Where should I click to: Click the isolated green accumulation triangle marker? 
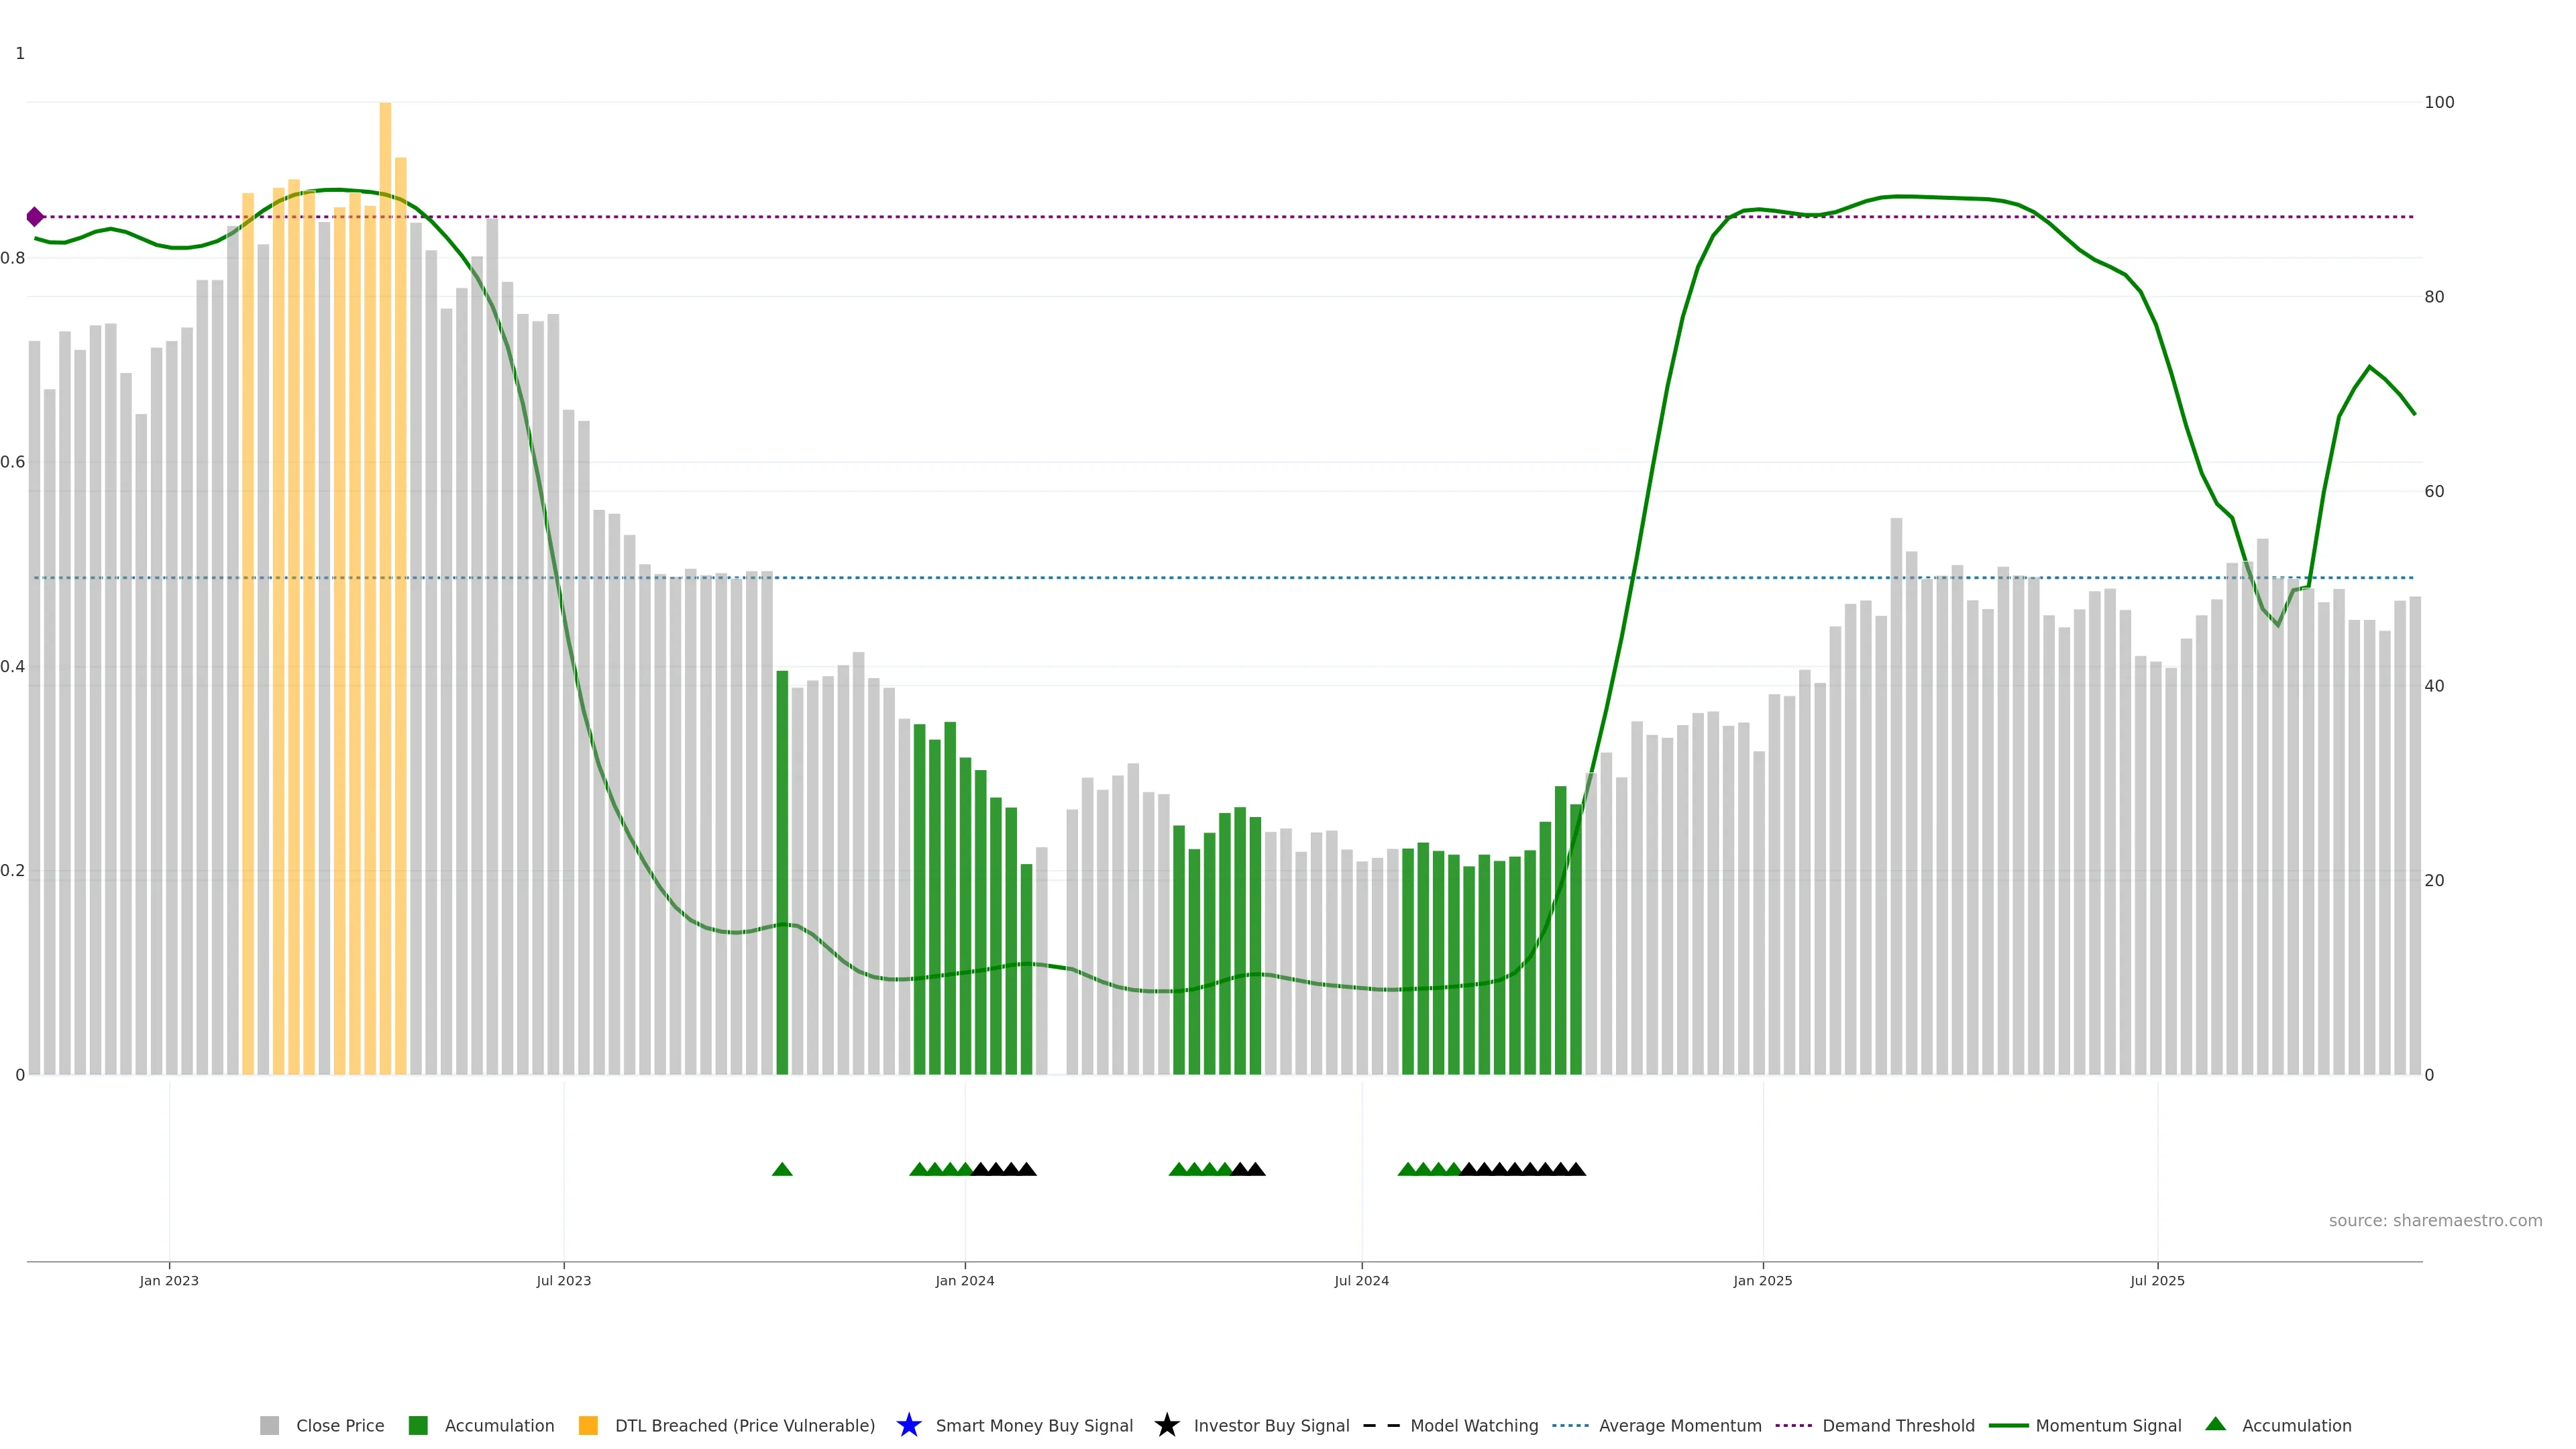[x=782, y=1169]
